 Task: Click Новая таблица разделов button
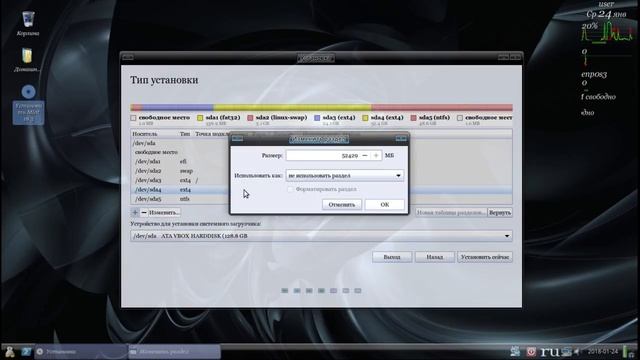pyautogui.click(x=451, y=212)
